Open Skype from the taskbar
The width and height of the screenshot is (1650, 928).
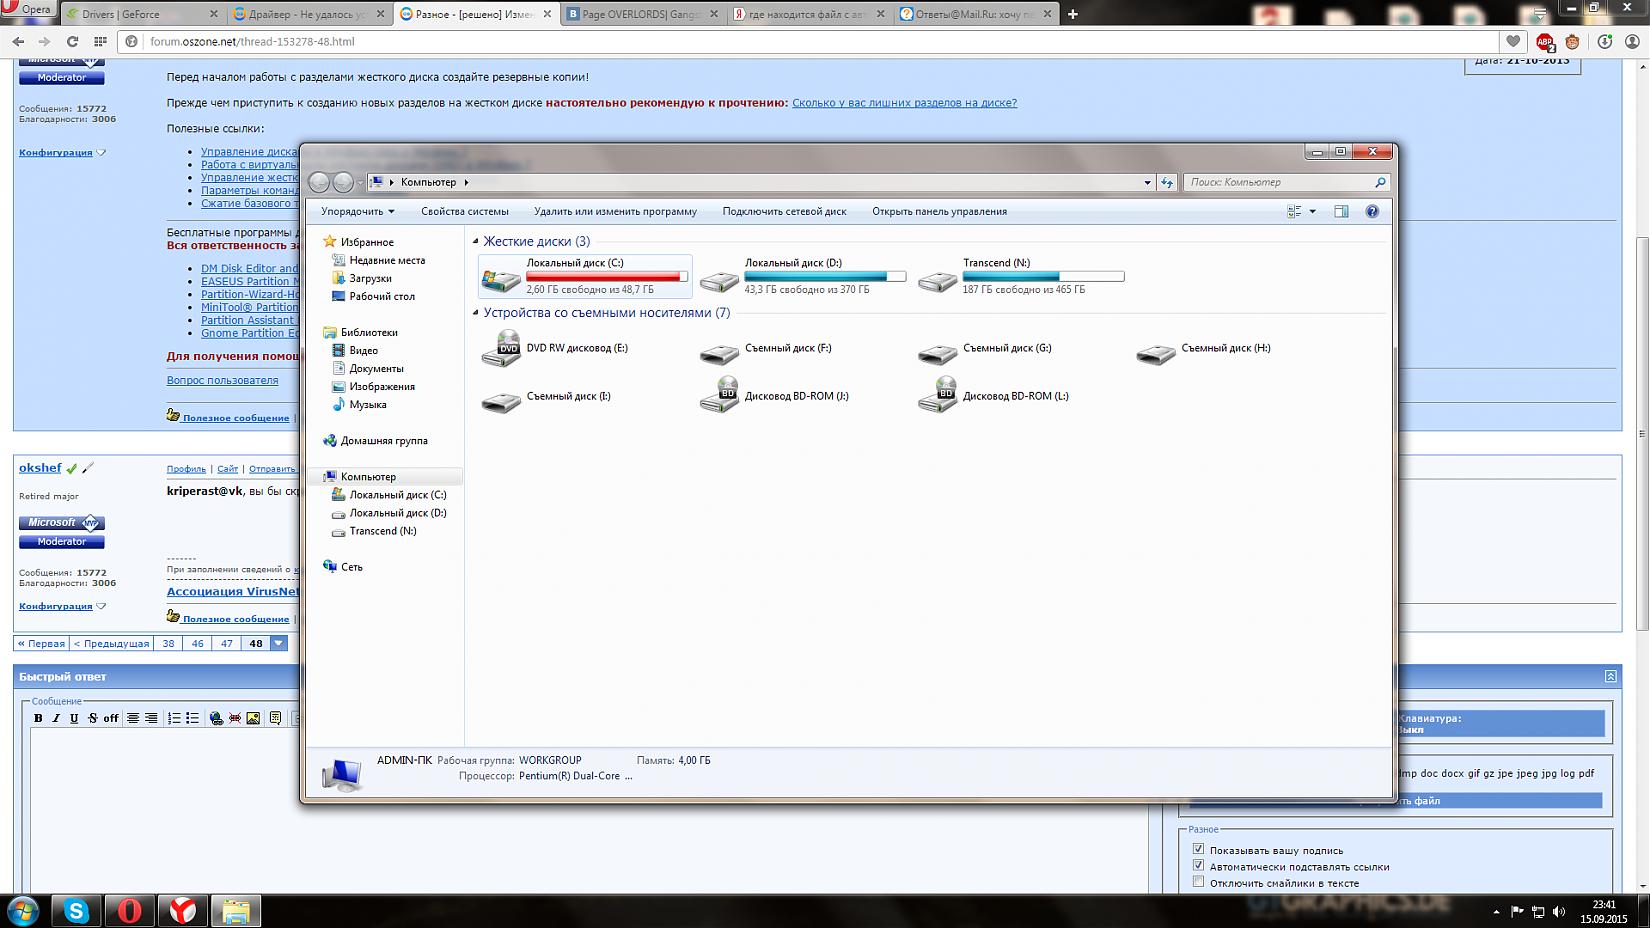pos(76,910)
